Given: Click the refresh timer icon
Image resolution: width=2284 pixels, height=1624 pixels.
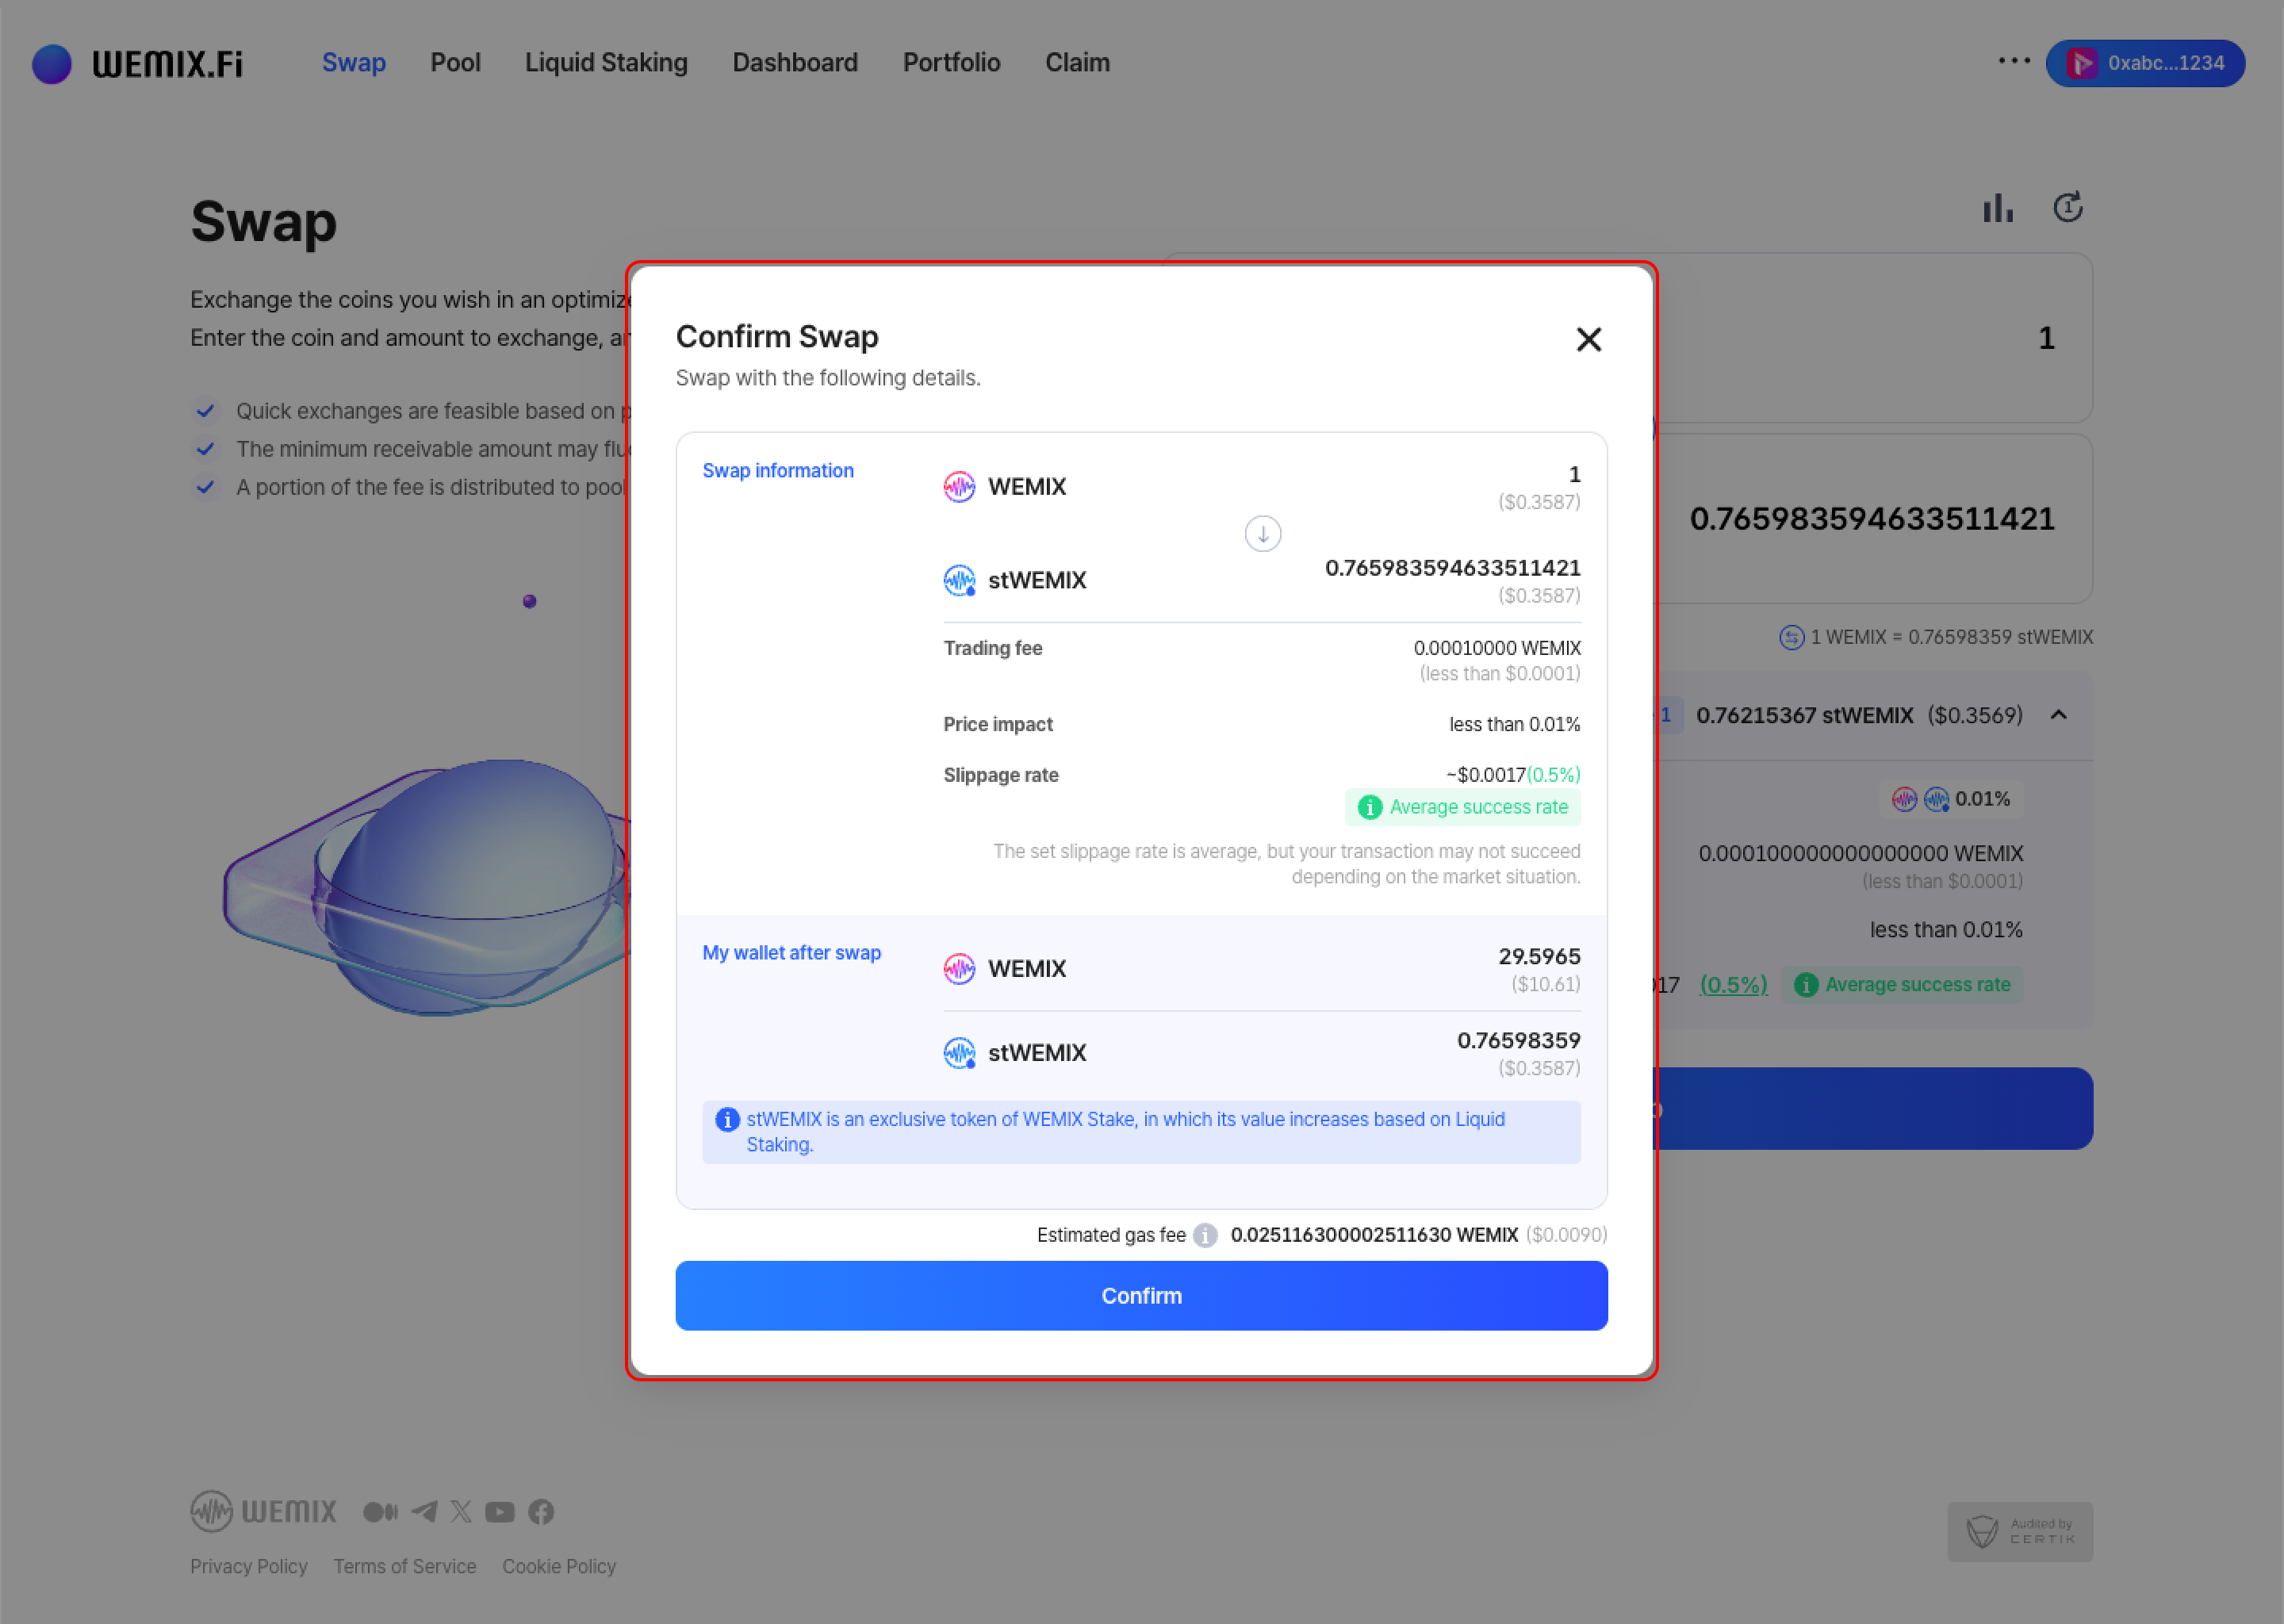Looking at the screenshot, I should [2067, 208].
